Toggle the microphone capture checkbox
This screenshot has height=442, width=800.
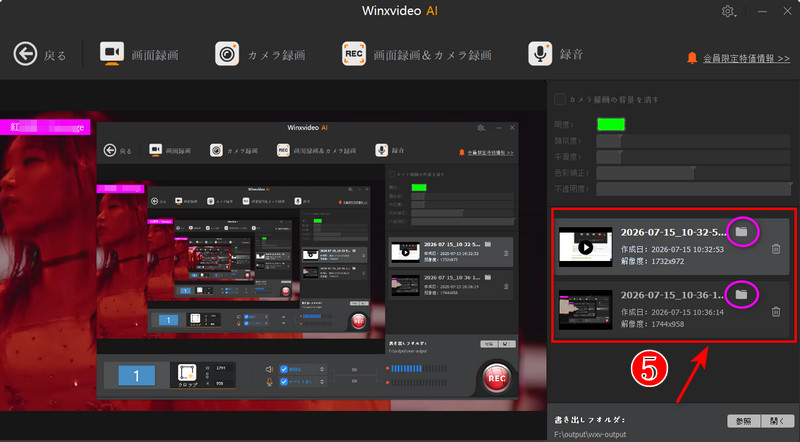point(284,382)
